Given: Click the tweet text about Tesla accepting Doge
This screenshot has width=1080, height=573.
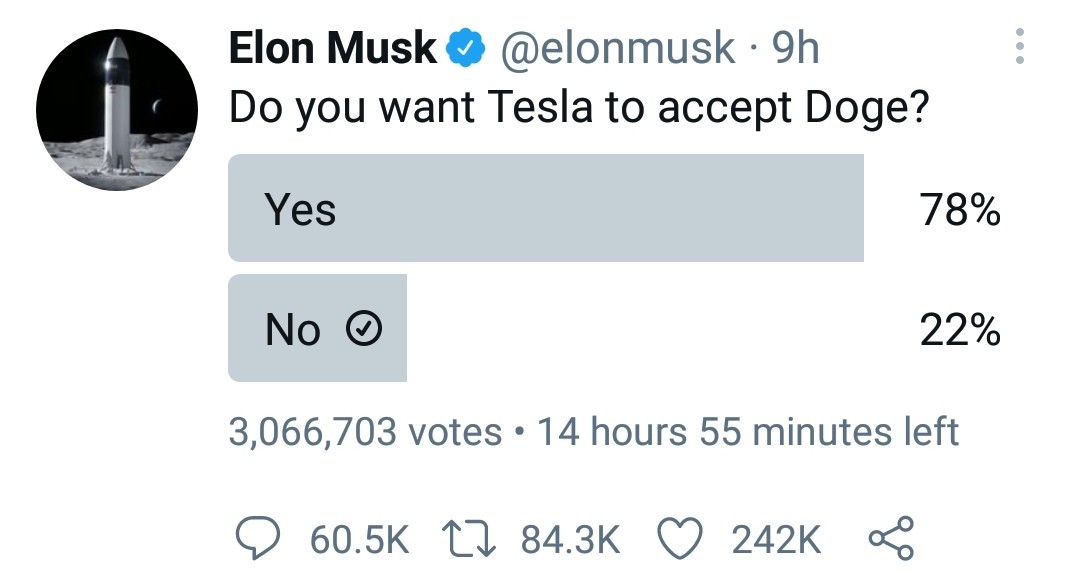Looking at the screenshot, I should [x=579, y=109].
